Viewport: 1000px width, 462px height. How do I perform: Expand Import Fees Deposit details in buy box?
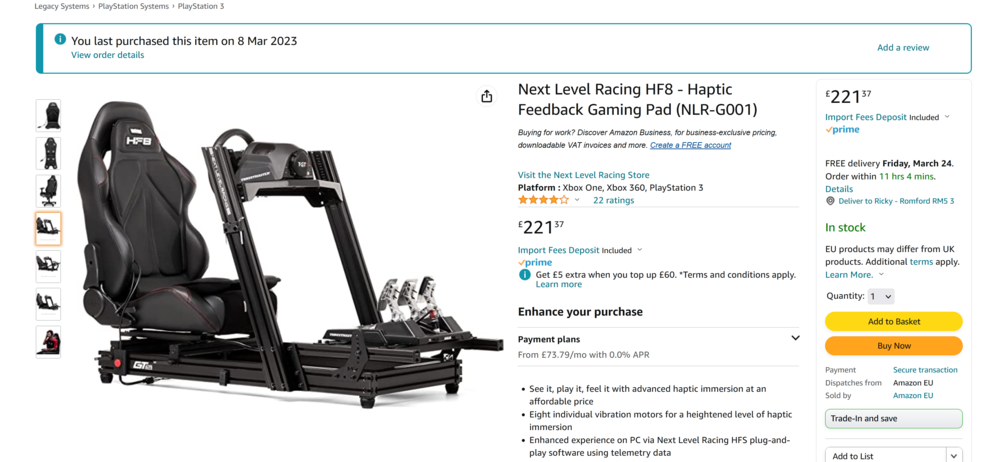click(946, 117)
